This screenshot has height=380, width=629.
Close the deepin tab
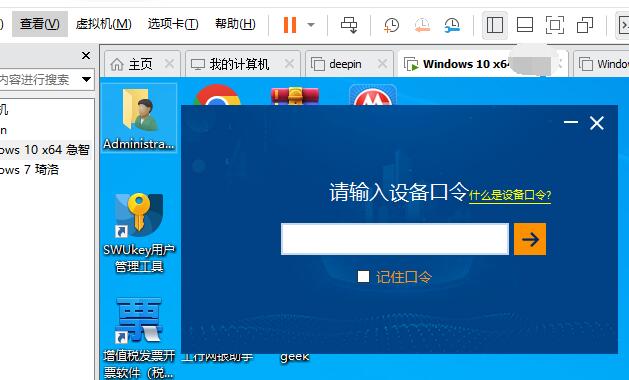pyautogui.click(x=382, y=64)
